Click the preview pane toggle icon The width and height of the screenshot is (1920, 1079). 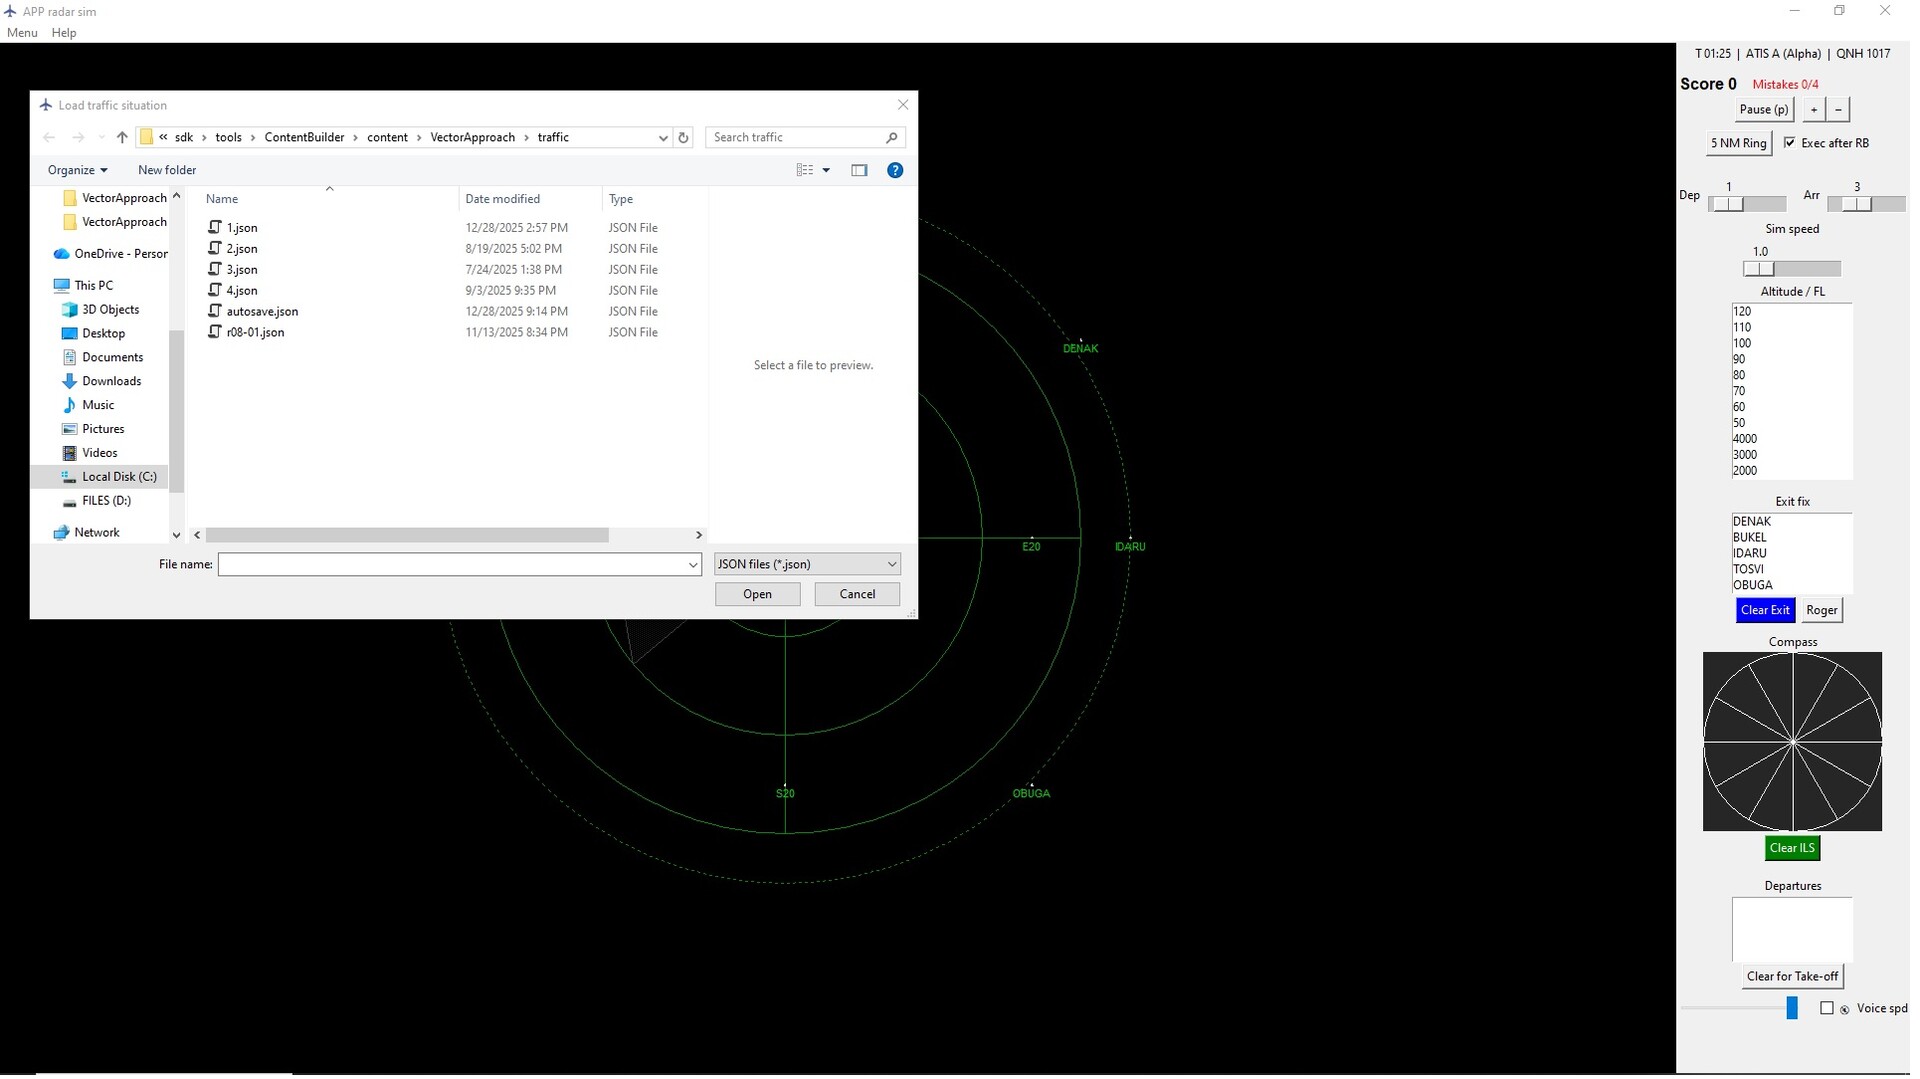(859, 170)
